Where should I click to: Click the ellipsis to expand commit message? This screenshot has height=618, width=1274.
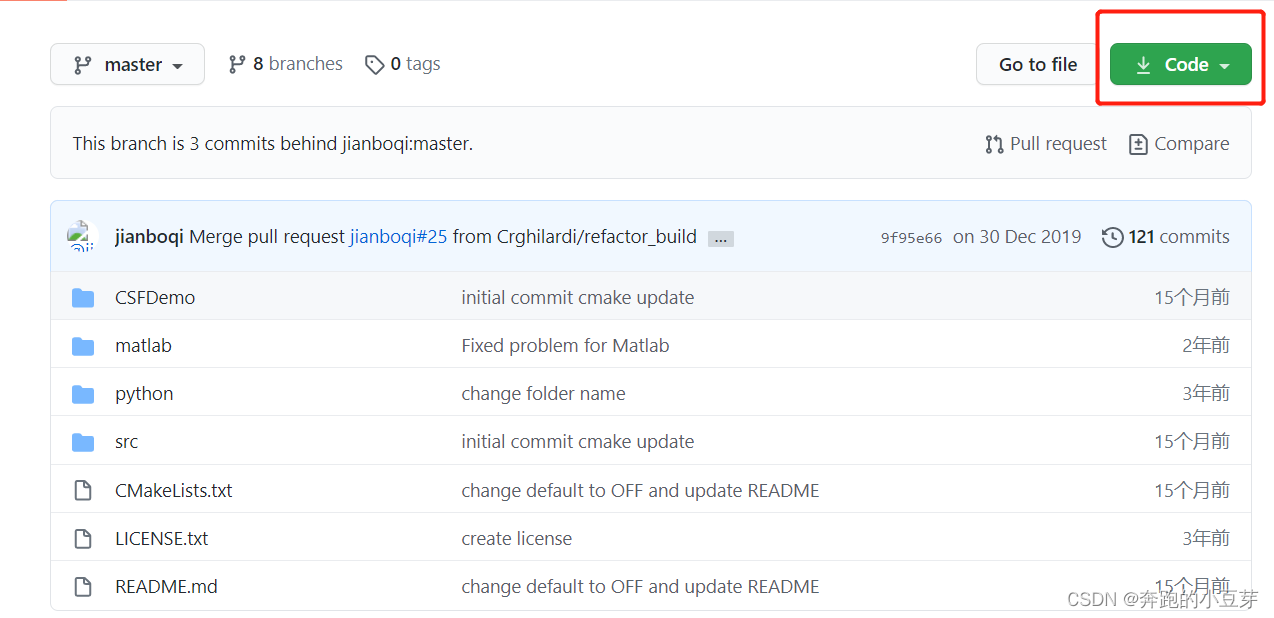[x=720, y=239]
